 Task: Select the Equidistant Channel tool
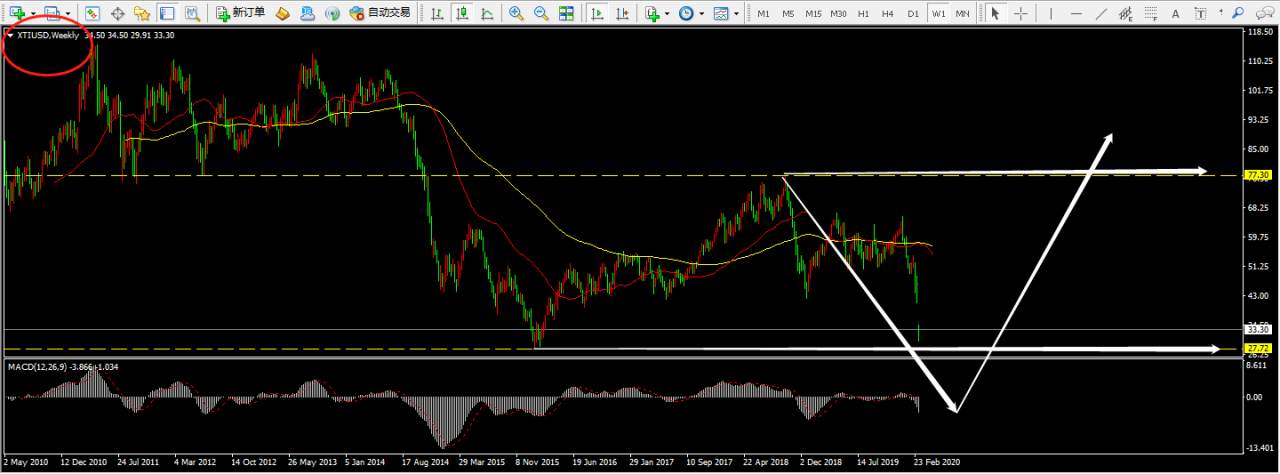[x=1126, y=13]
